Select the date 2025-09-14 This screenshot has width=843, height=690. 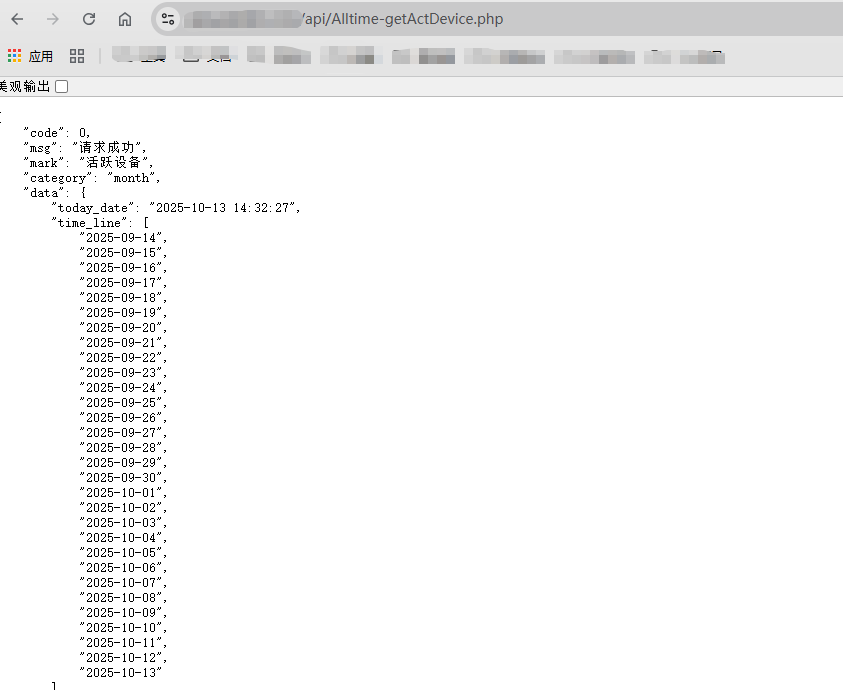[x=120, y=238]
